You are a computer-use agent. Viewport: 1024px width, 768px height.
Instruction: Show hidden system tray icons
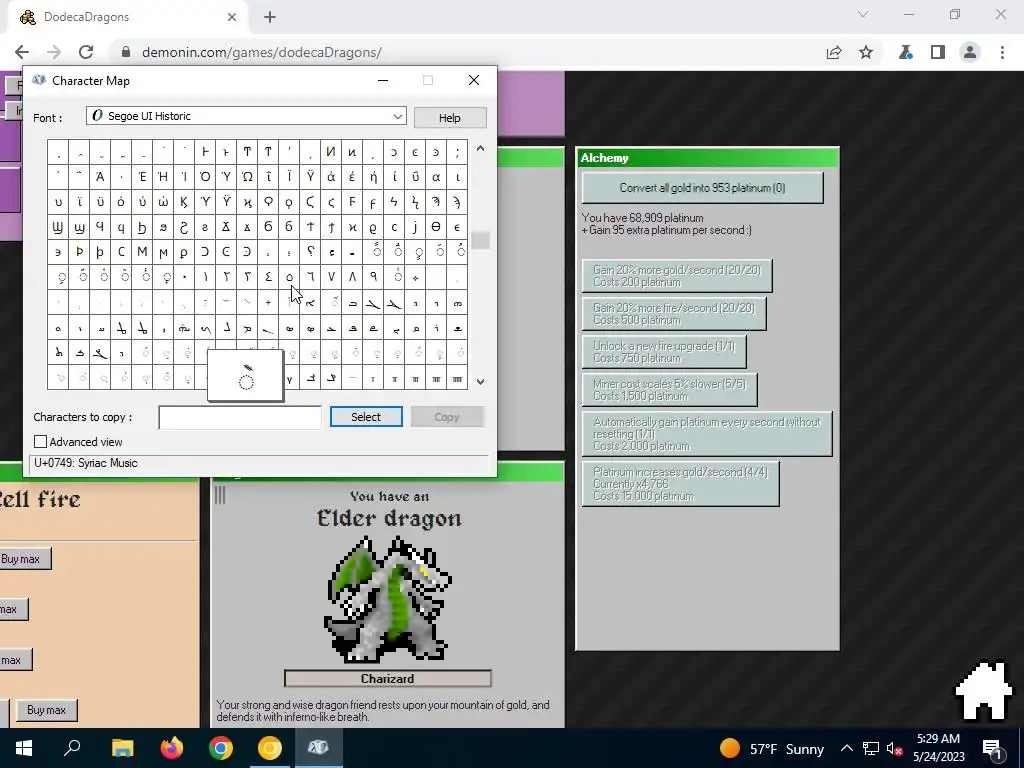pyautogui.click(x=846, y=748)
